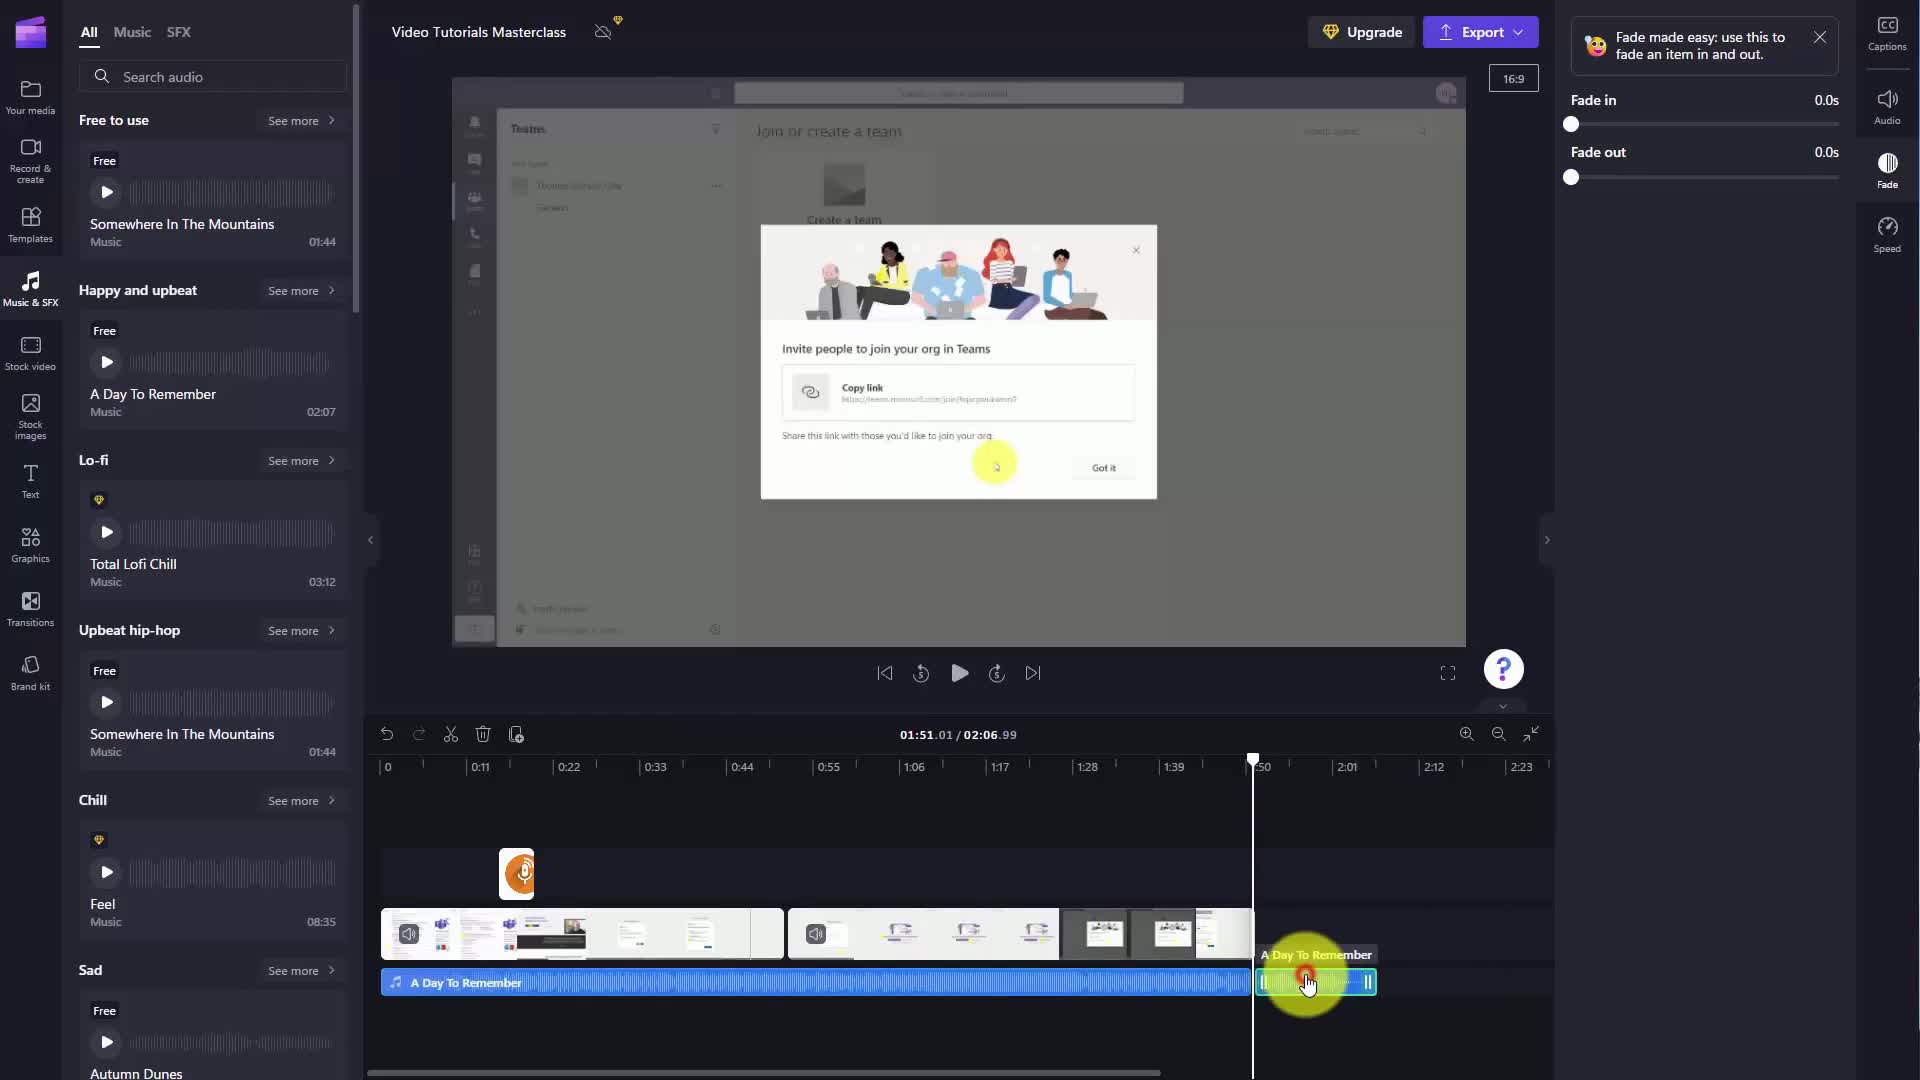The image size is (1920, 1080).
Task: Open Record & create panel
Action: (30, 160)
